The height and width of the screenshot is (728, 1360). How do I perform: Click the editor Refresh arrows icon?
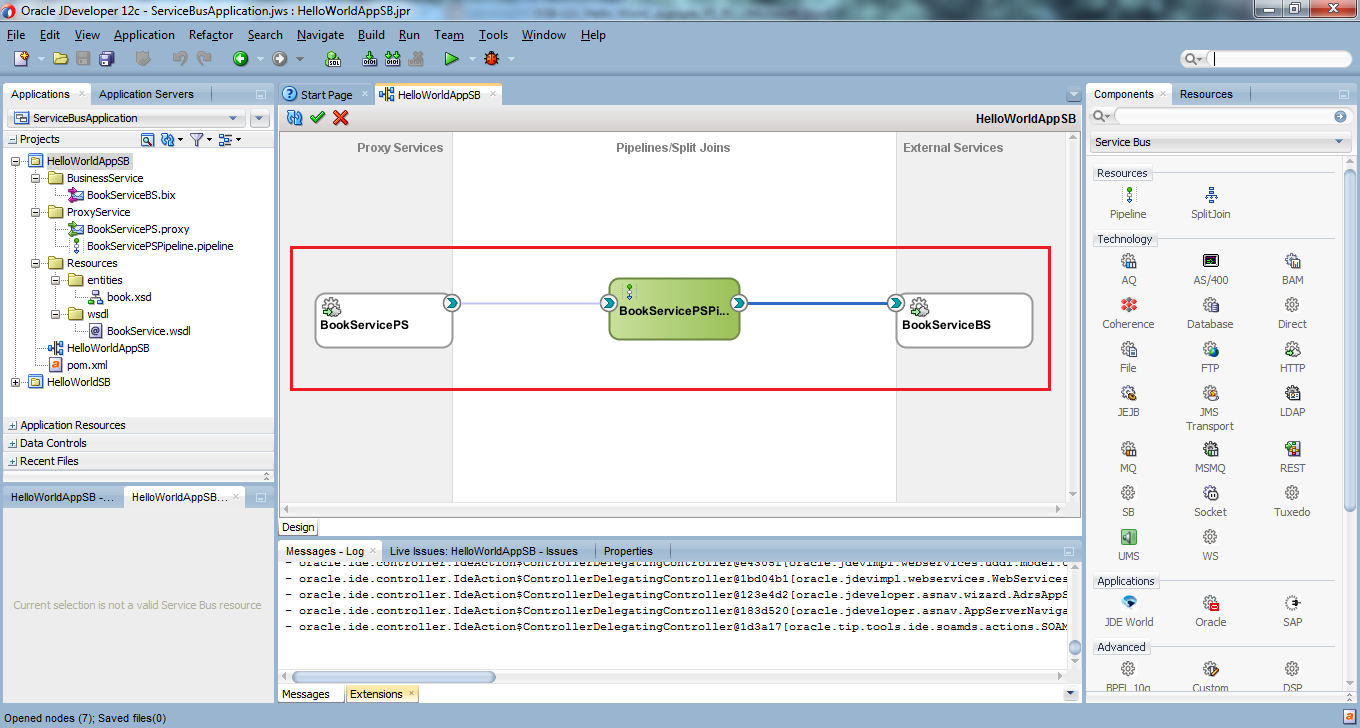(x=294, y=118)
